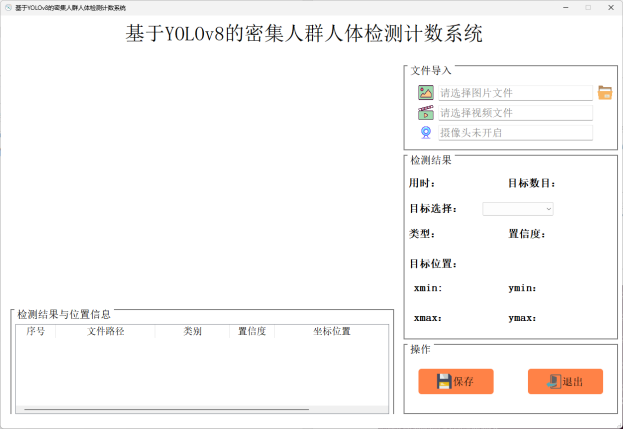
Task: Click the 用时 label
Action: [422, 183]
